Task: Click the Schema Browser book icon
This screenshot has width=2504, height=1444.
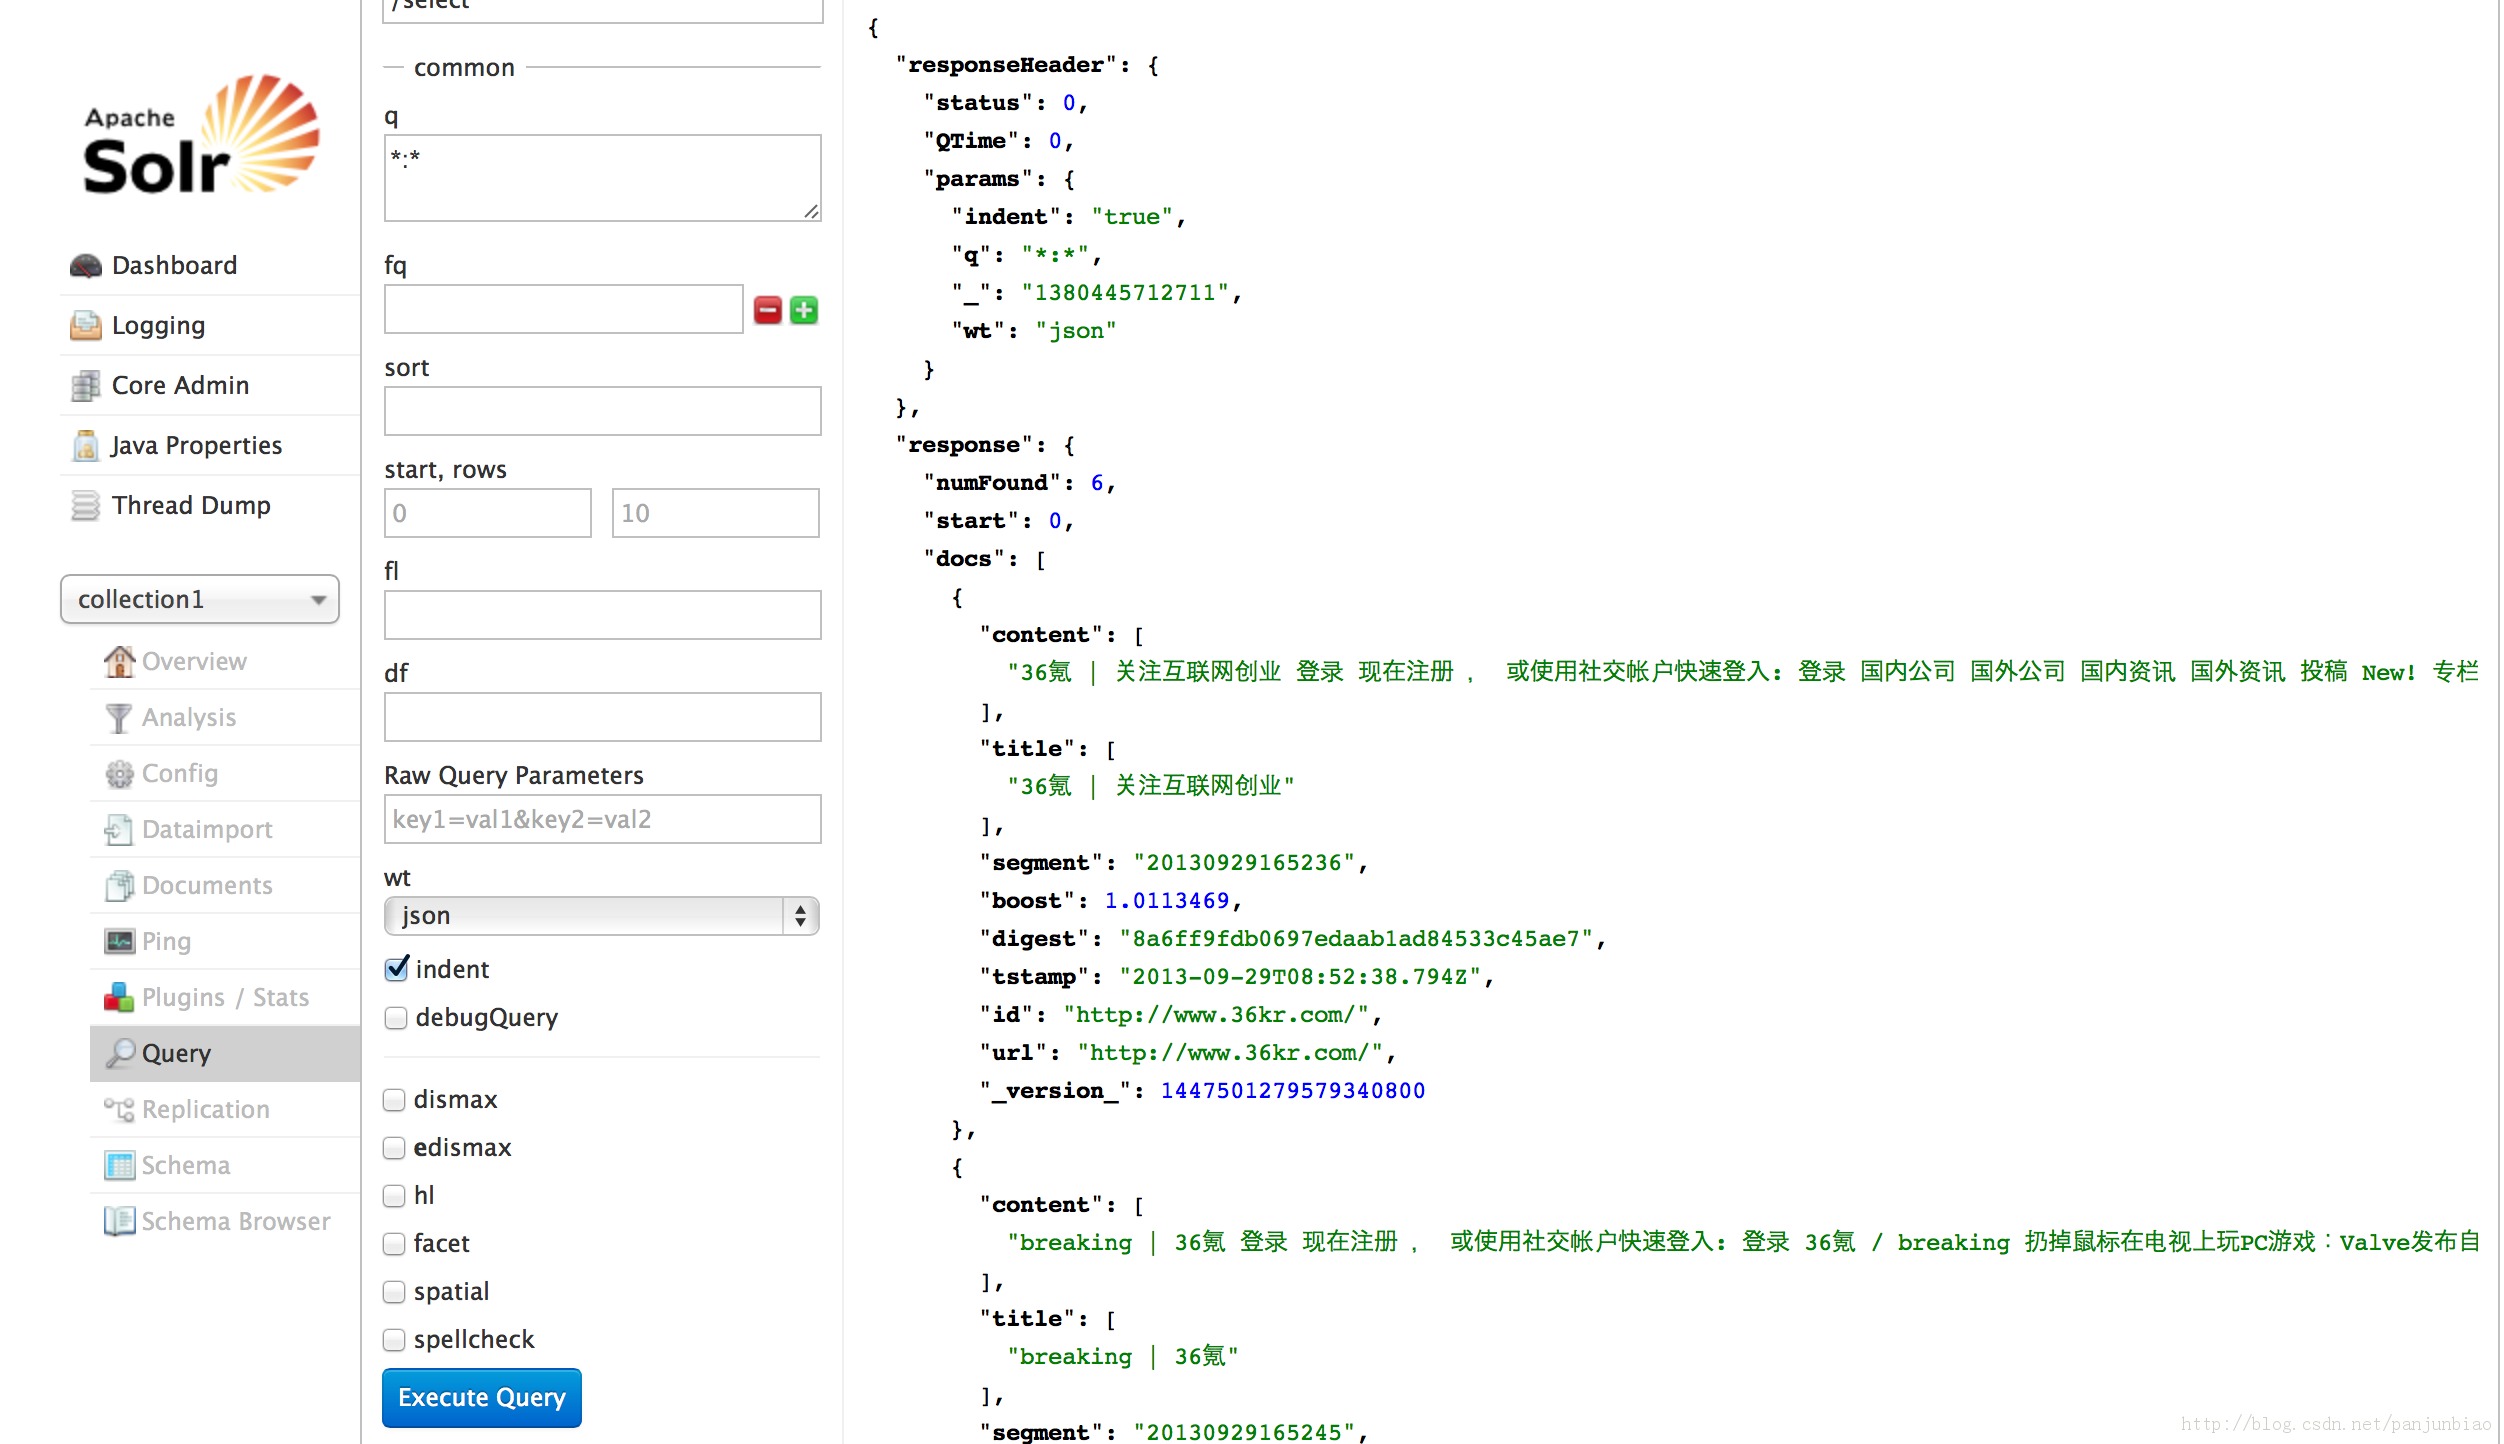Action: coord(119,1221)
